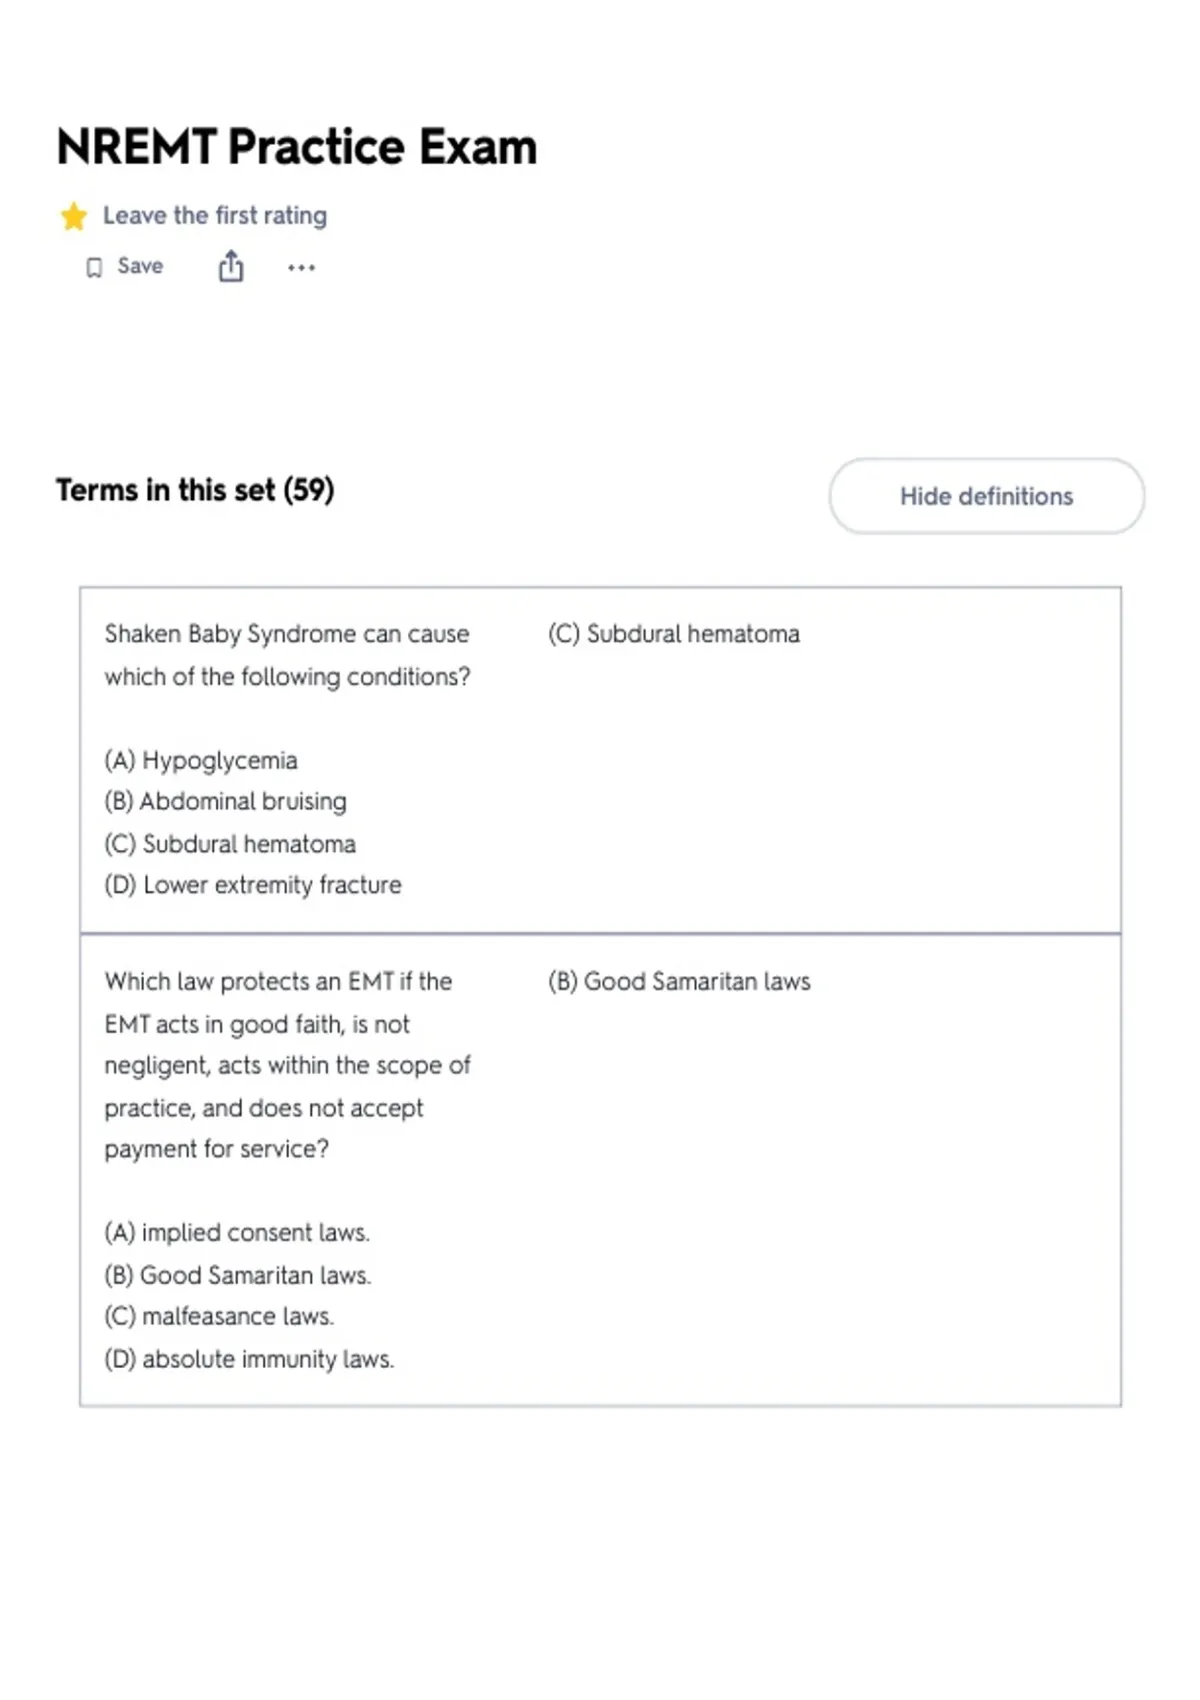Click the (A) Hypoglycemia option
Viewport: 1200px width, 1700px height.
point(201,760)
